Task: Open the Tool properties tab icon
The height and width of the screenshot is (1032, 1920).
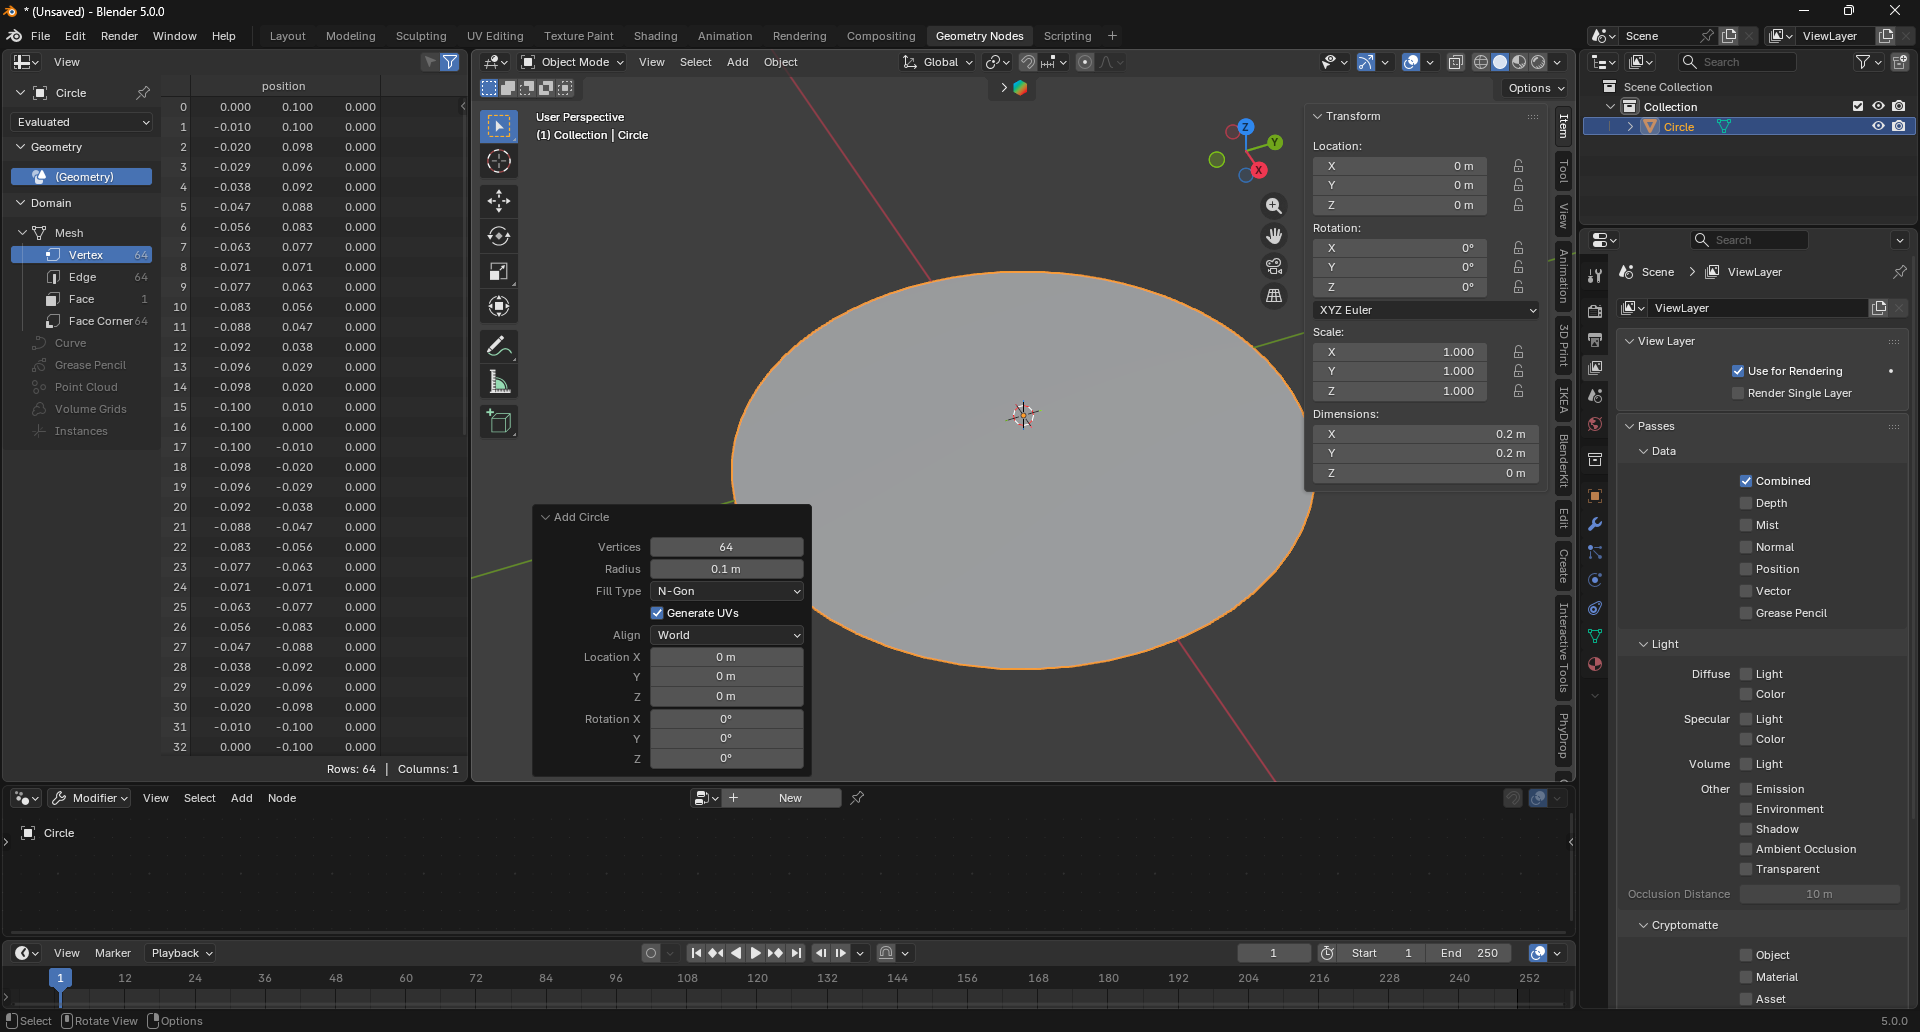Action: [x=1595, y=276]
